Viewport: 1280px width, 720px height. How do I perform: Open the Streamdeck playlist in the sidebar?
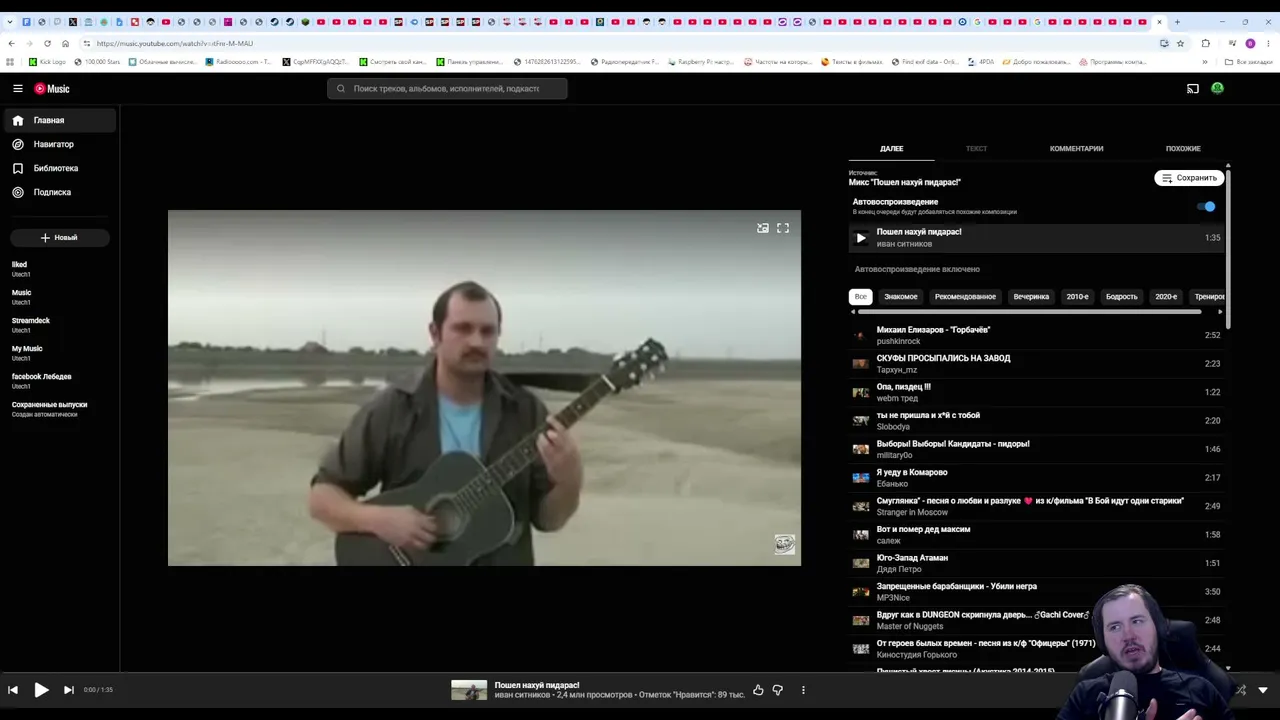pos(58,325)
